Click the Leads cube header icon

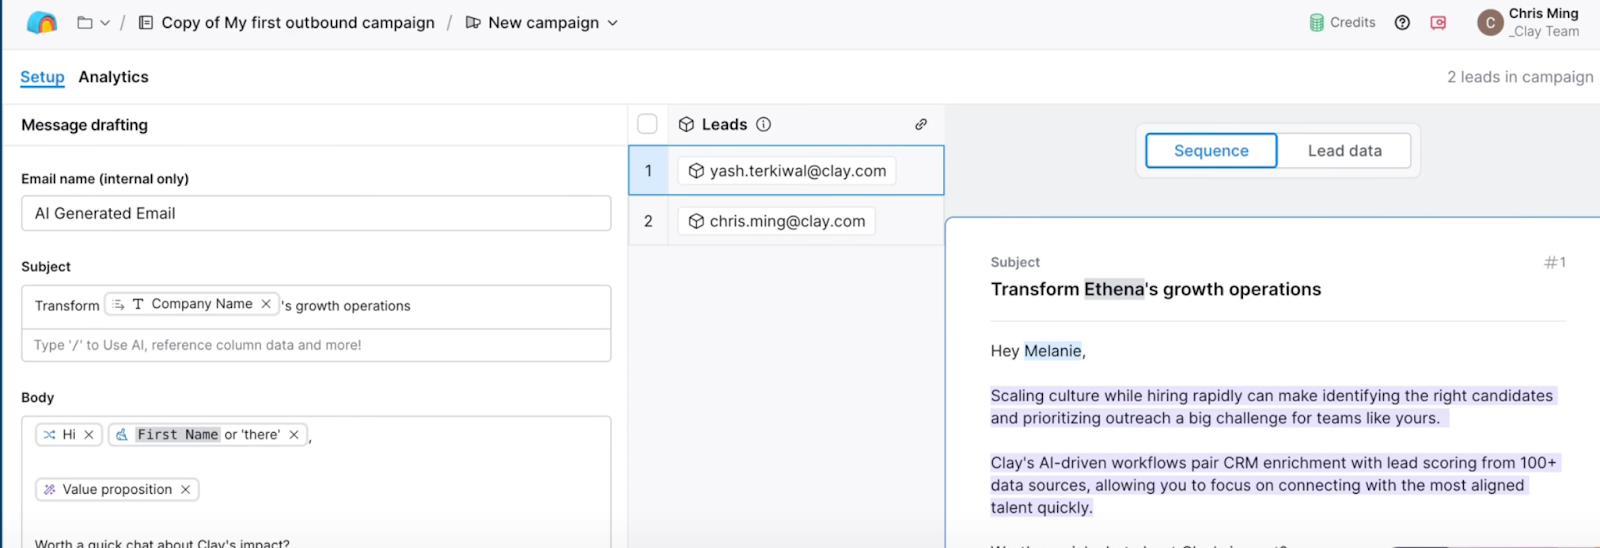686,124
